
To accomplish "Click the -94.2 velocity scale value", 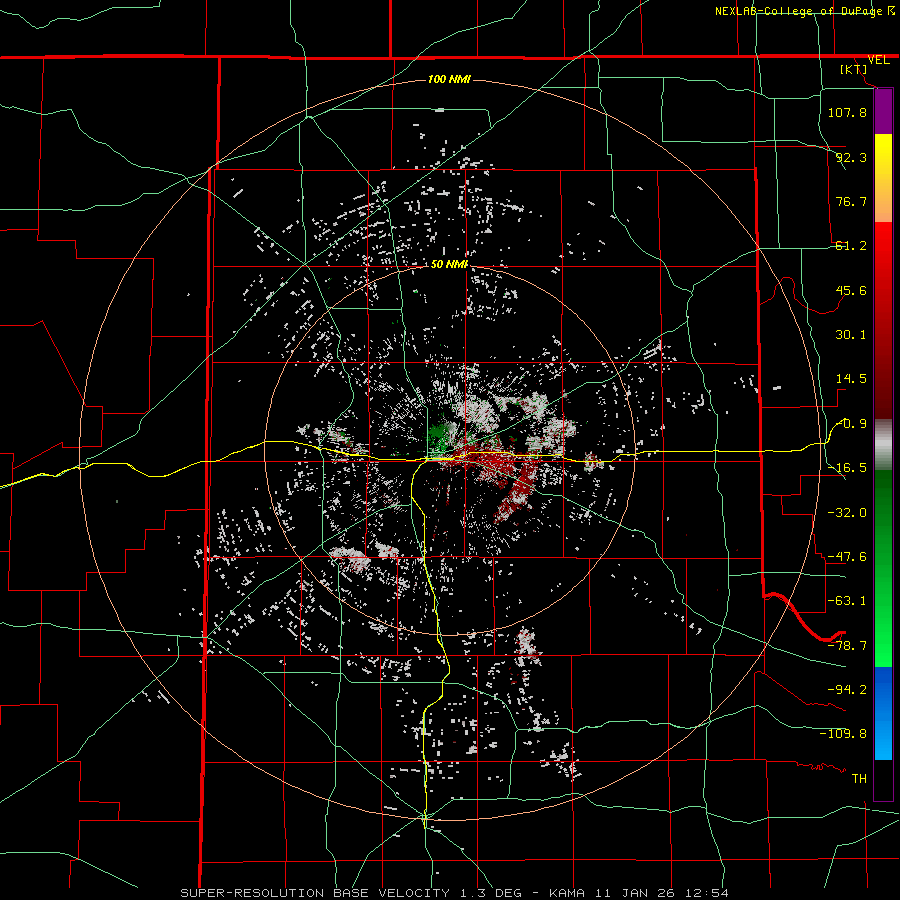I will tap(847, 689).
